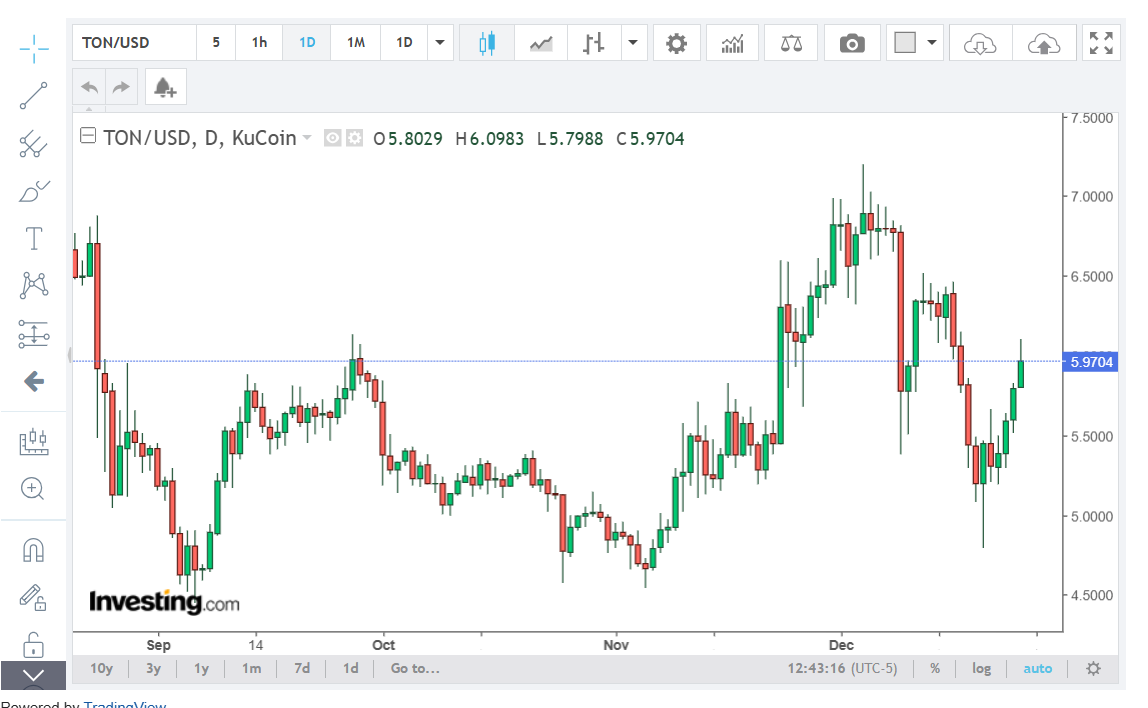This screenshot has width=1148, height=708.
Task: Select bar chart style
Action: point(594,43)
